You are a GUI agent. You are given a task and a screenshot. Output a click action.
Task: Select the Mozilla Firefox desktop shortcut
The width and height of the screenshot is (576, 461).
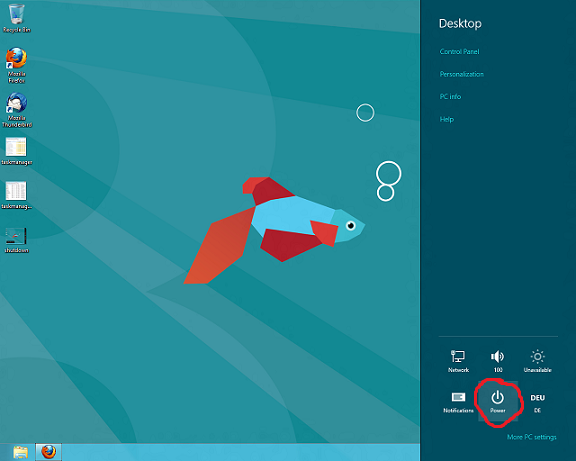pos(17,65)
